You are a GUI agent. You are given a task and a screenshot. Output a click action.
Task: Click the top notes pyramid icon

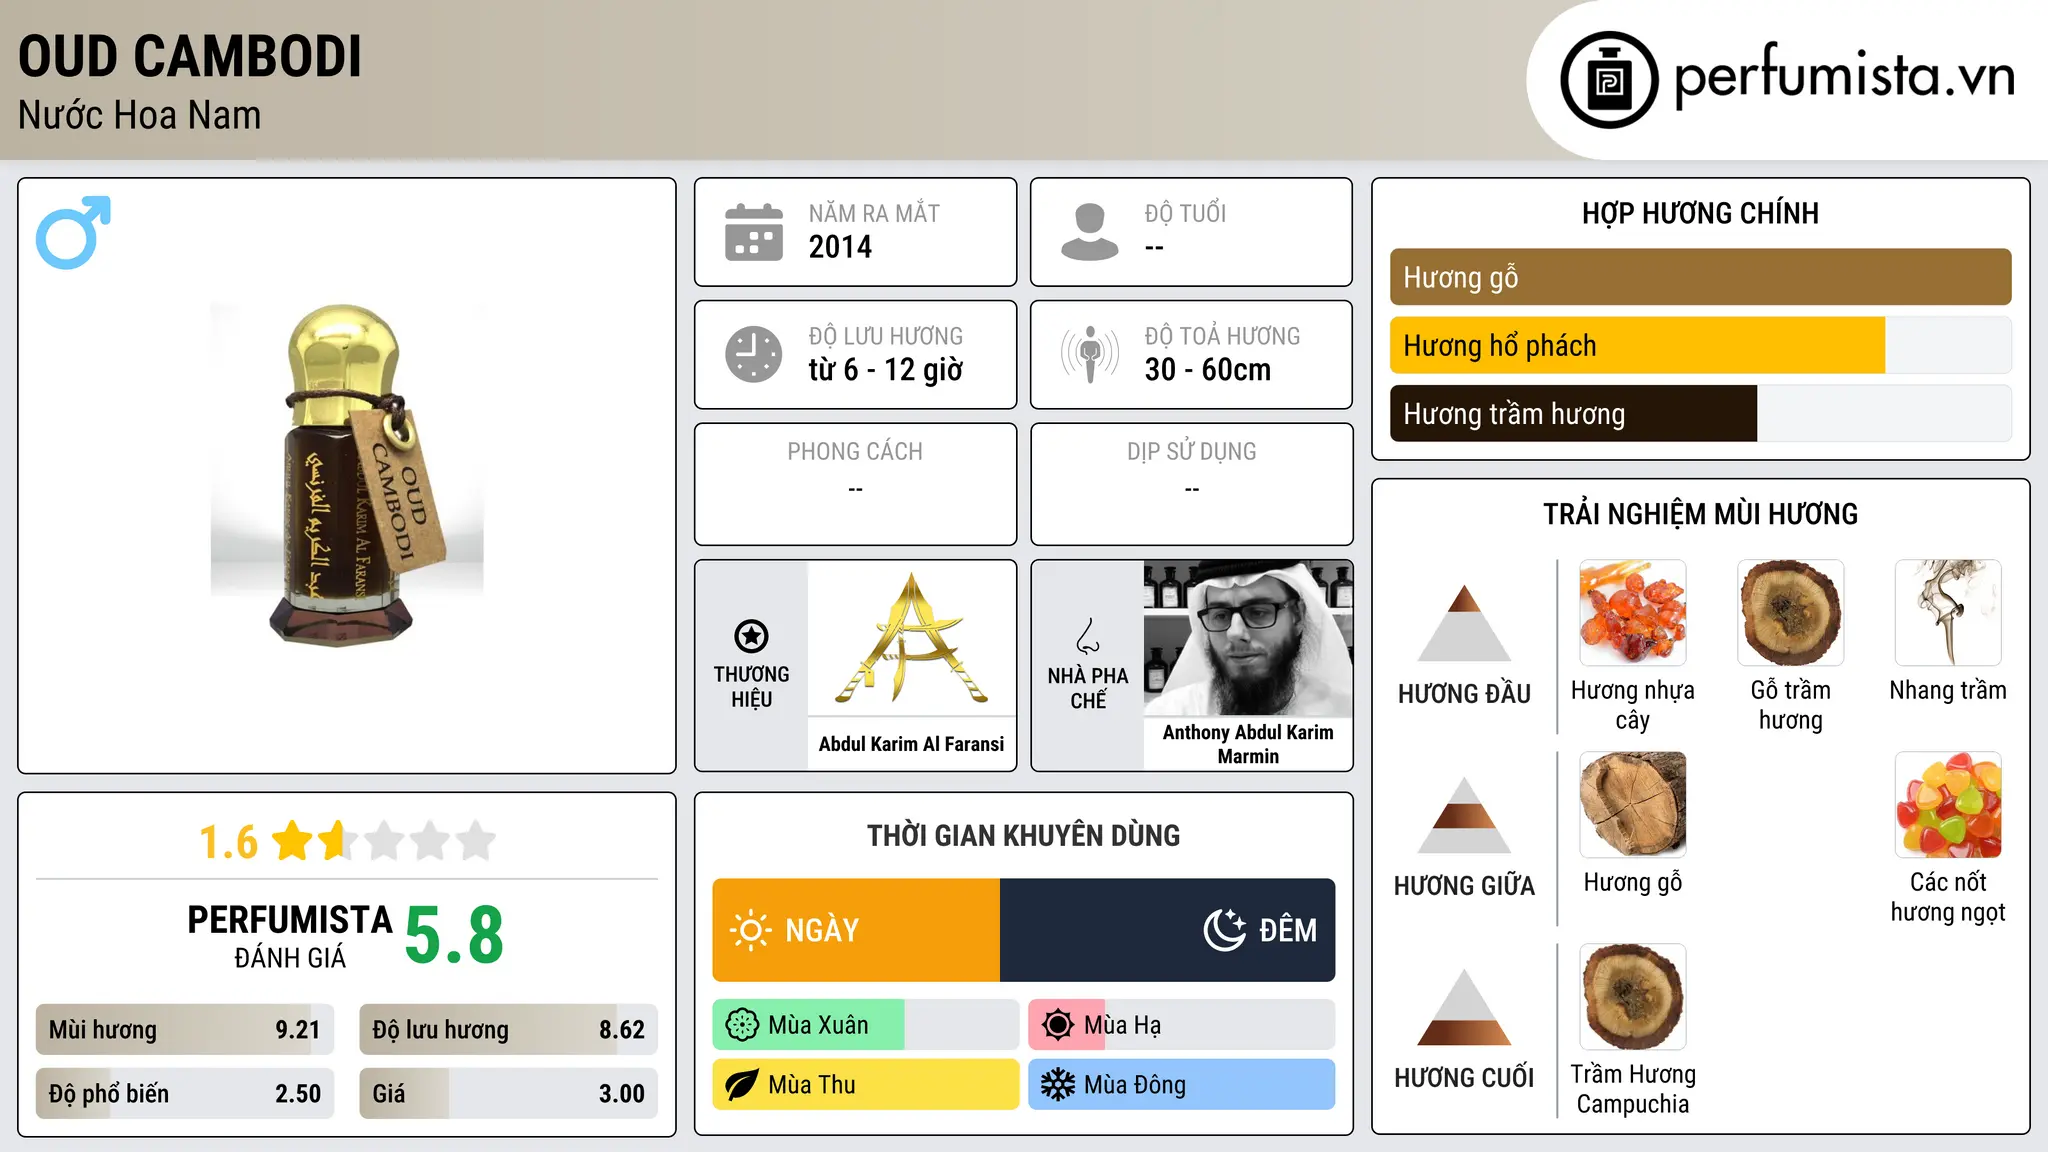point(1464,623)
